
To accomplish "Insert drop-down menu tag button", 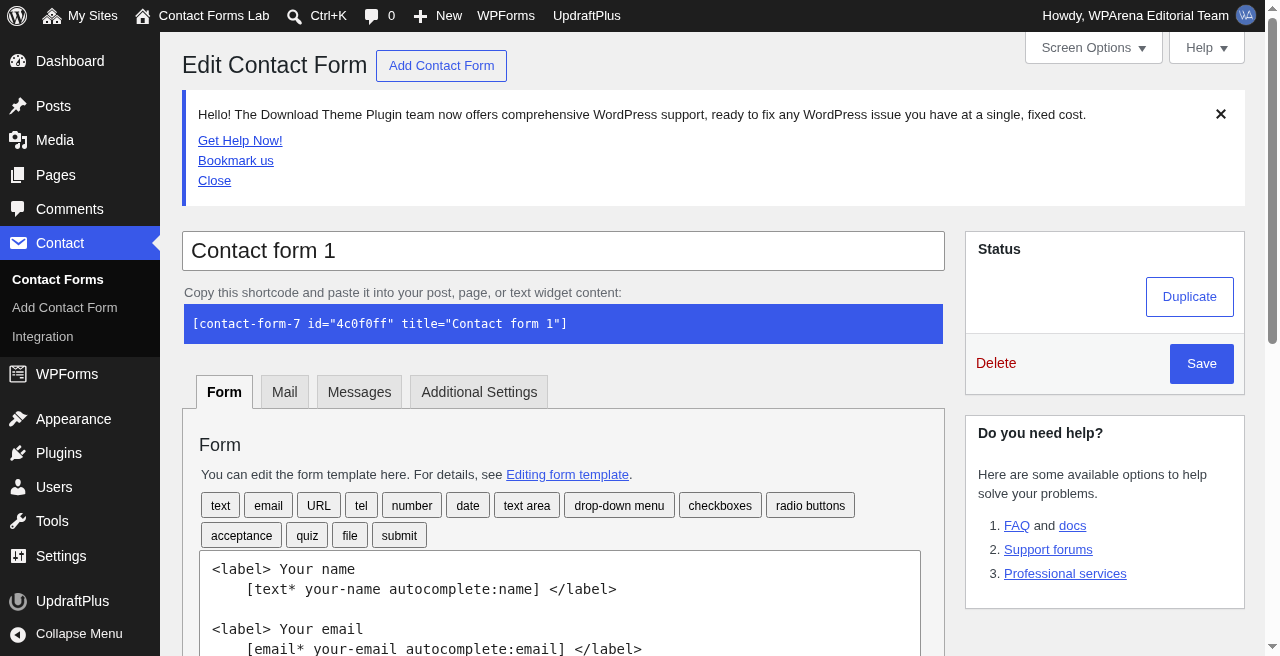I will (x=619, y=505).
